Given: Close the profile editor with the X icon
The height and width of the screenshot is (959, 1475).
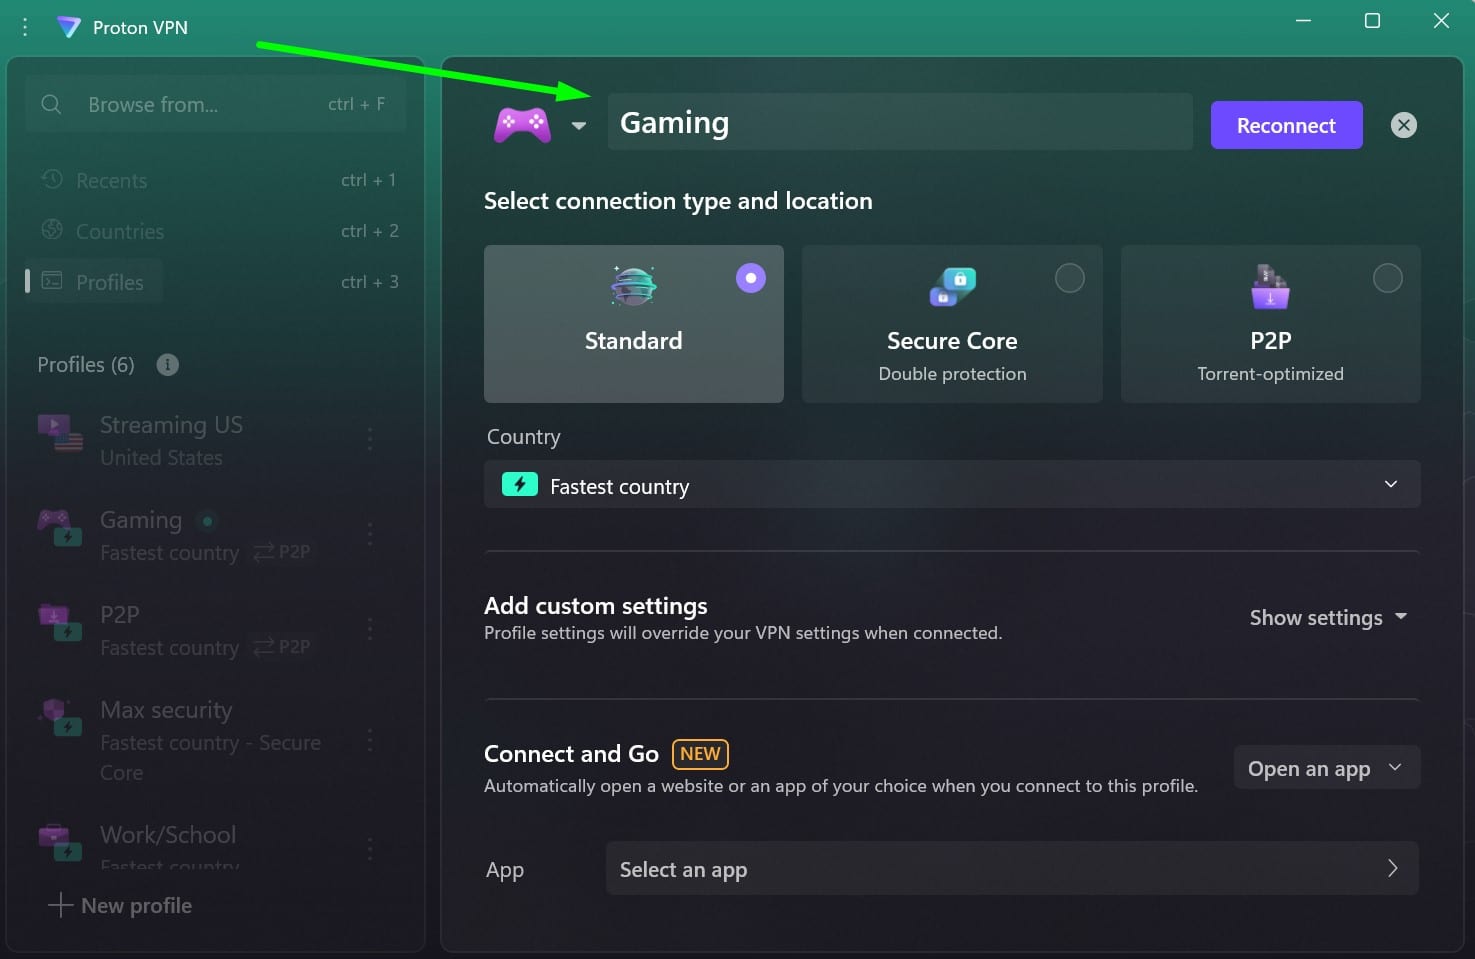Looking at the screenshot, I should point(1404,125).
